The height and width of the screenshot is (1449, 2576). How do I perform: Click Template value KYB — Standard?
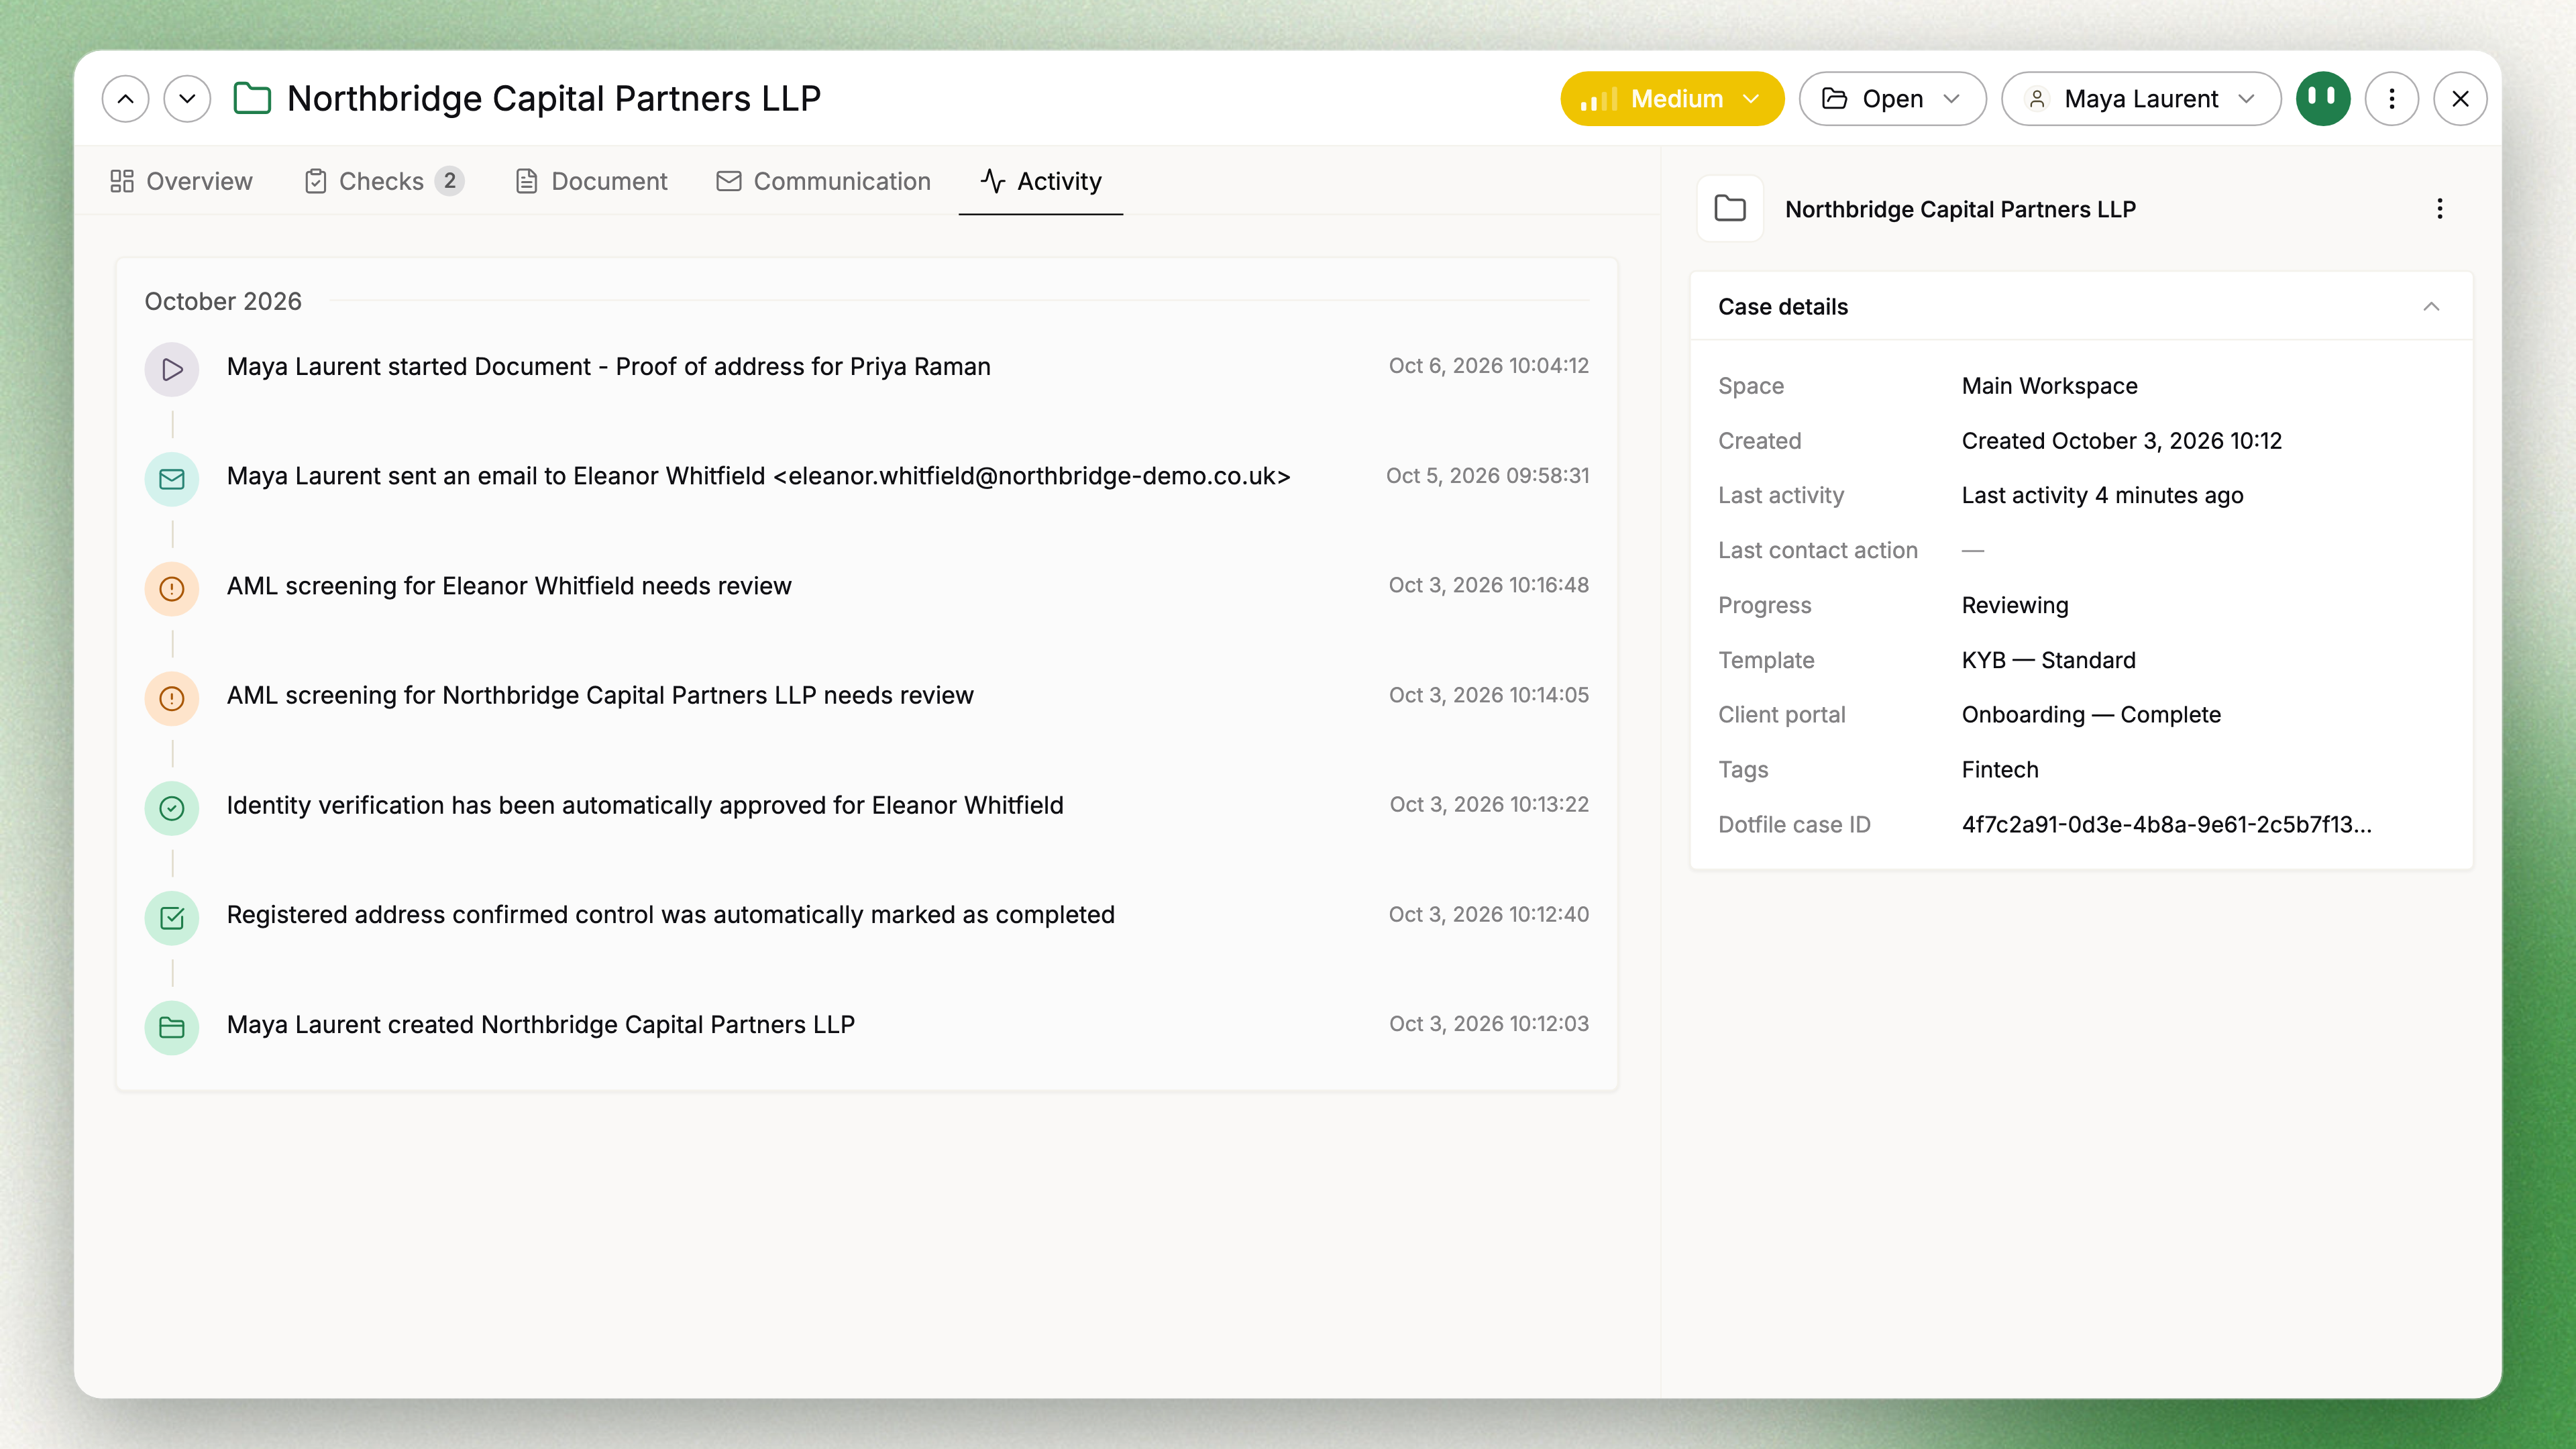coord(2048,661)
